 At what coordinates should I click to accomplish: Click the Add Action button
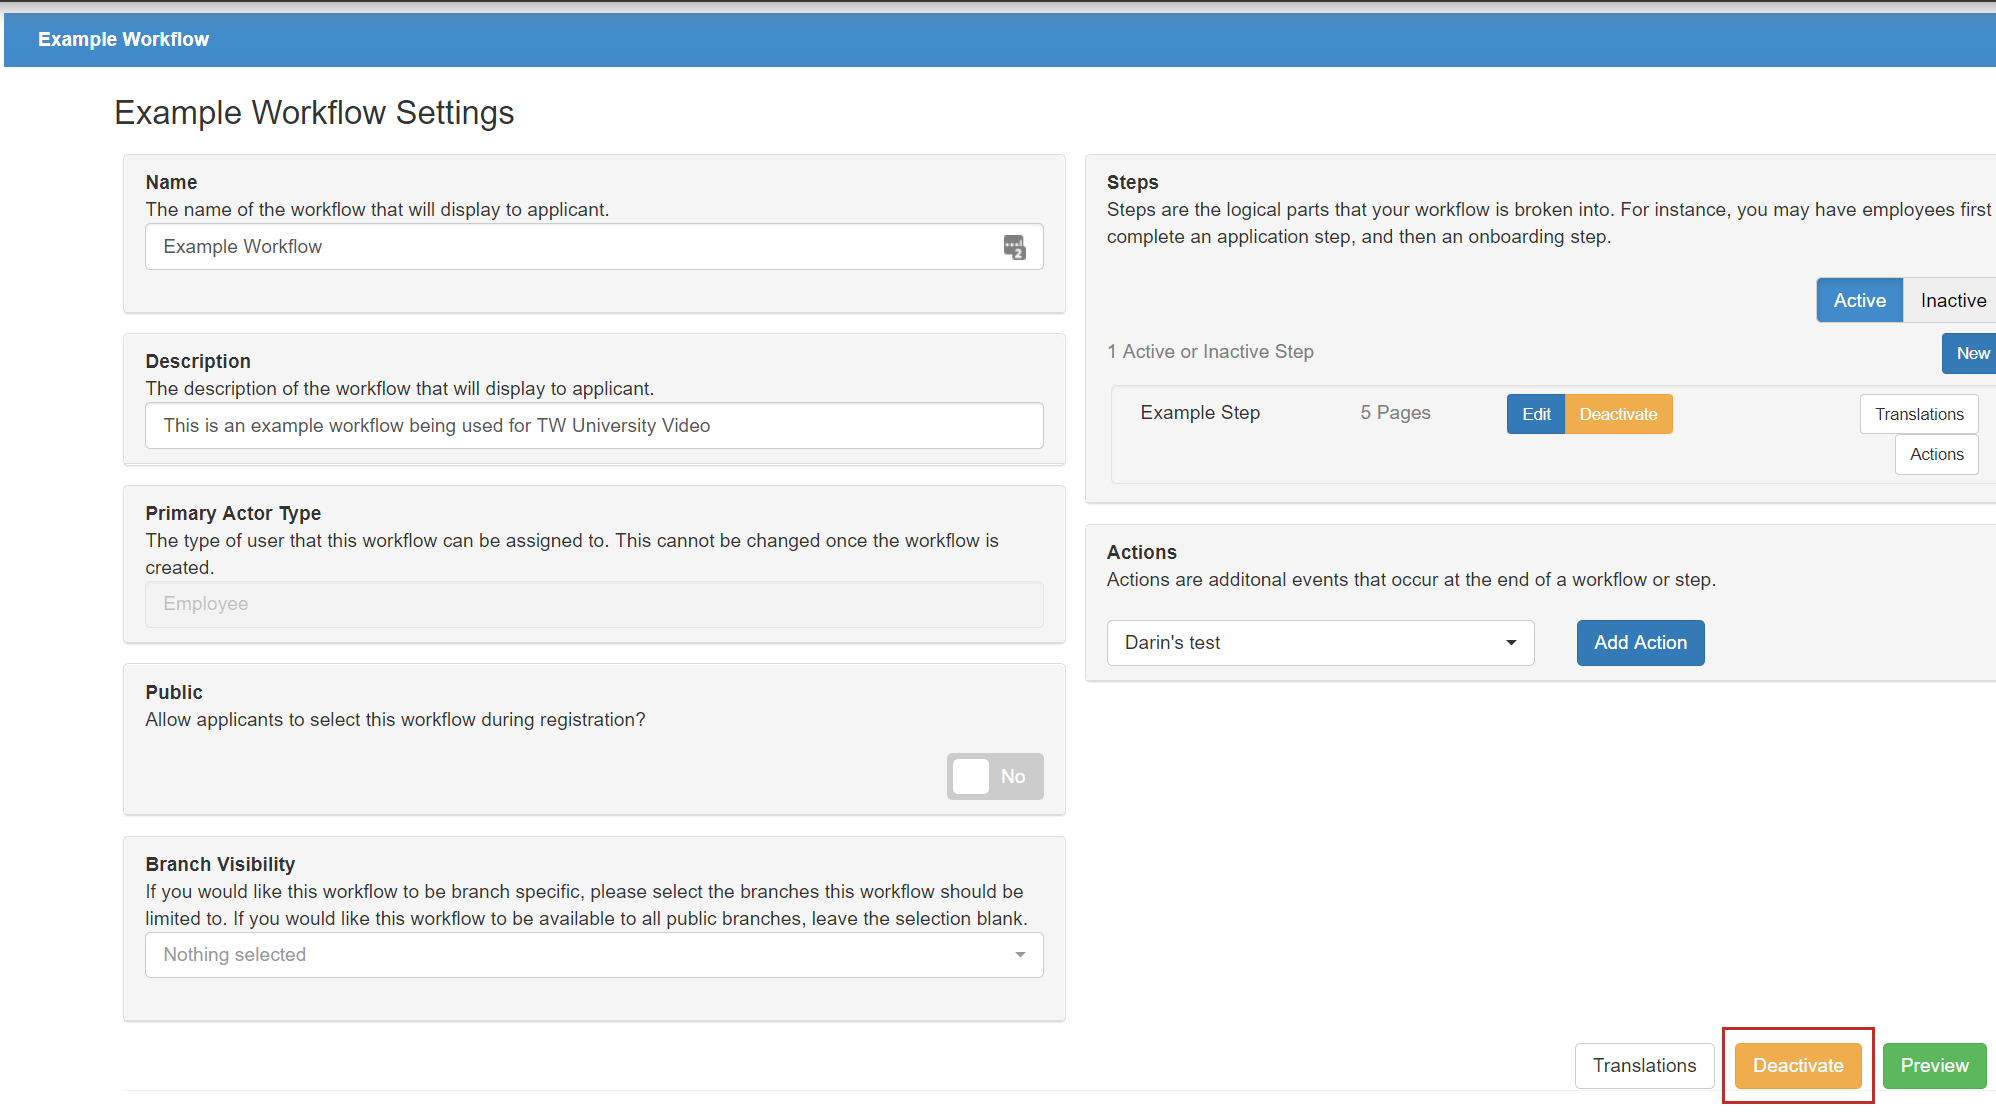(x=1640, y=643)
